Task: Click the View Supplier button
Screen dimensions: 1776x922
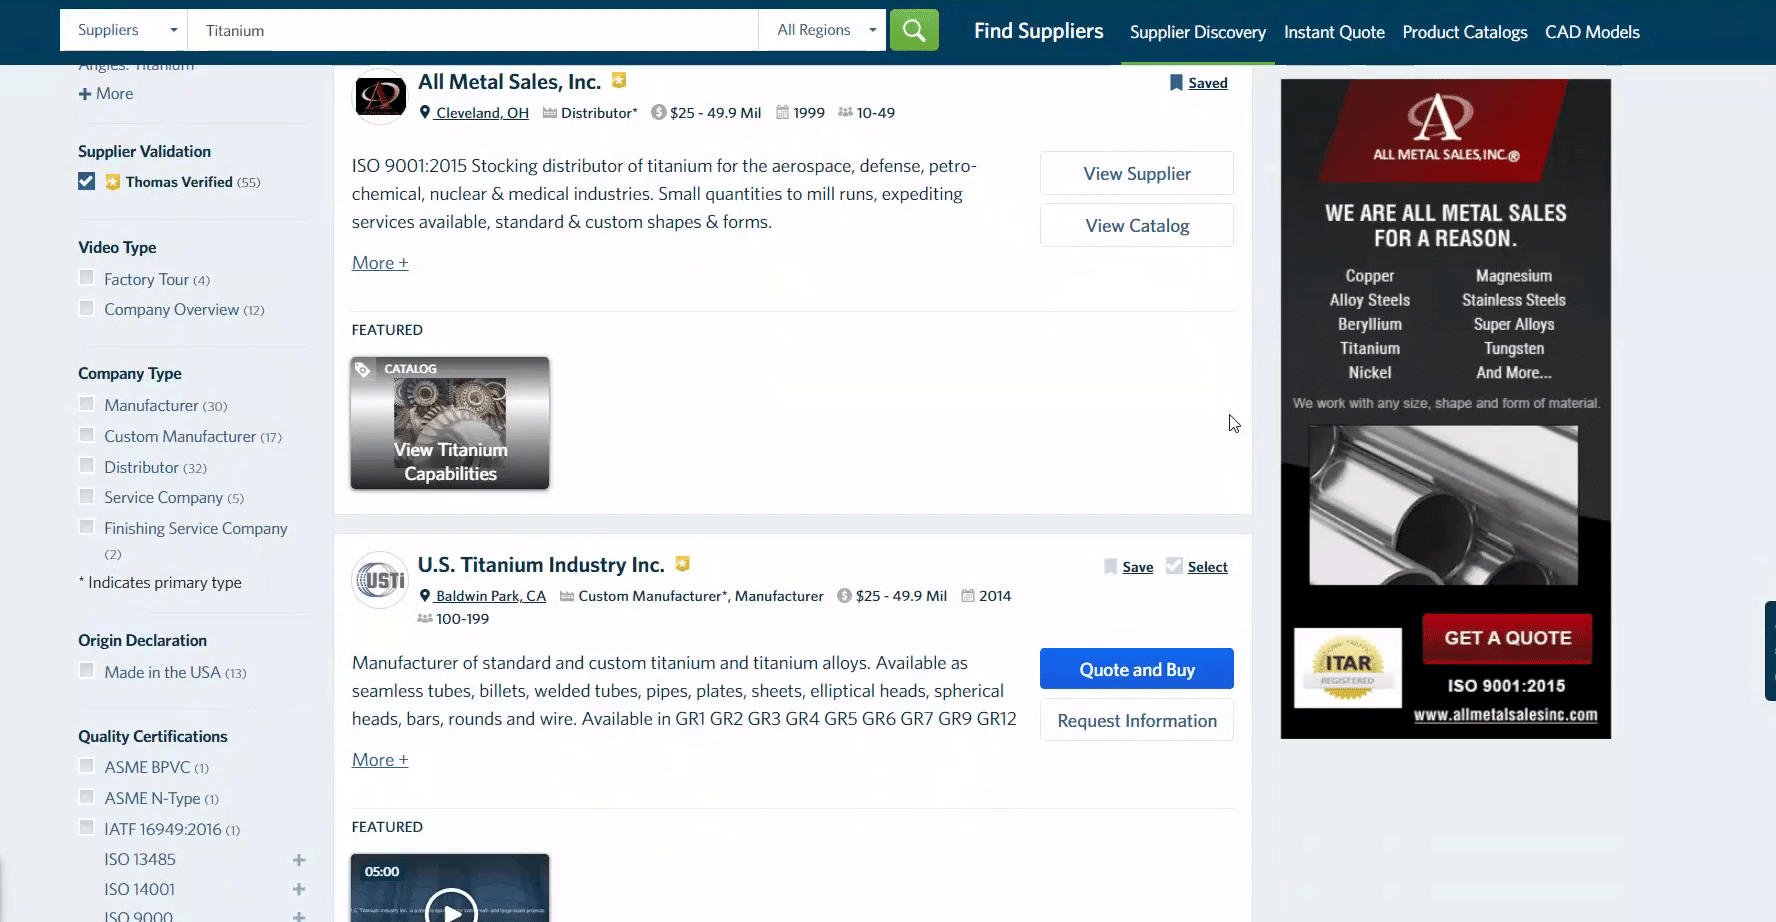Action: (x=1137, y=174)
